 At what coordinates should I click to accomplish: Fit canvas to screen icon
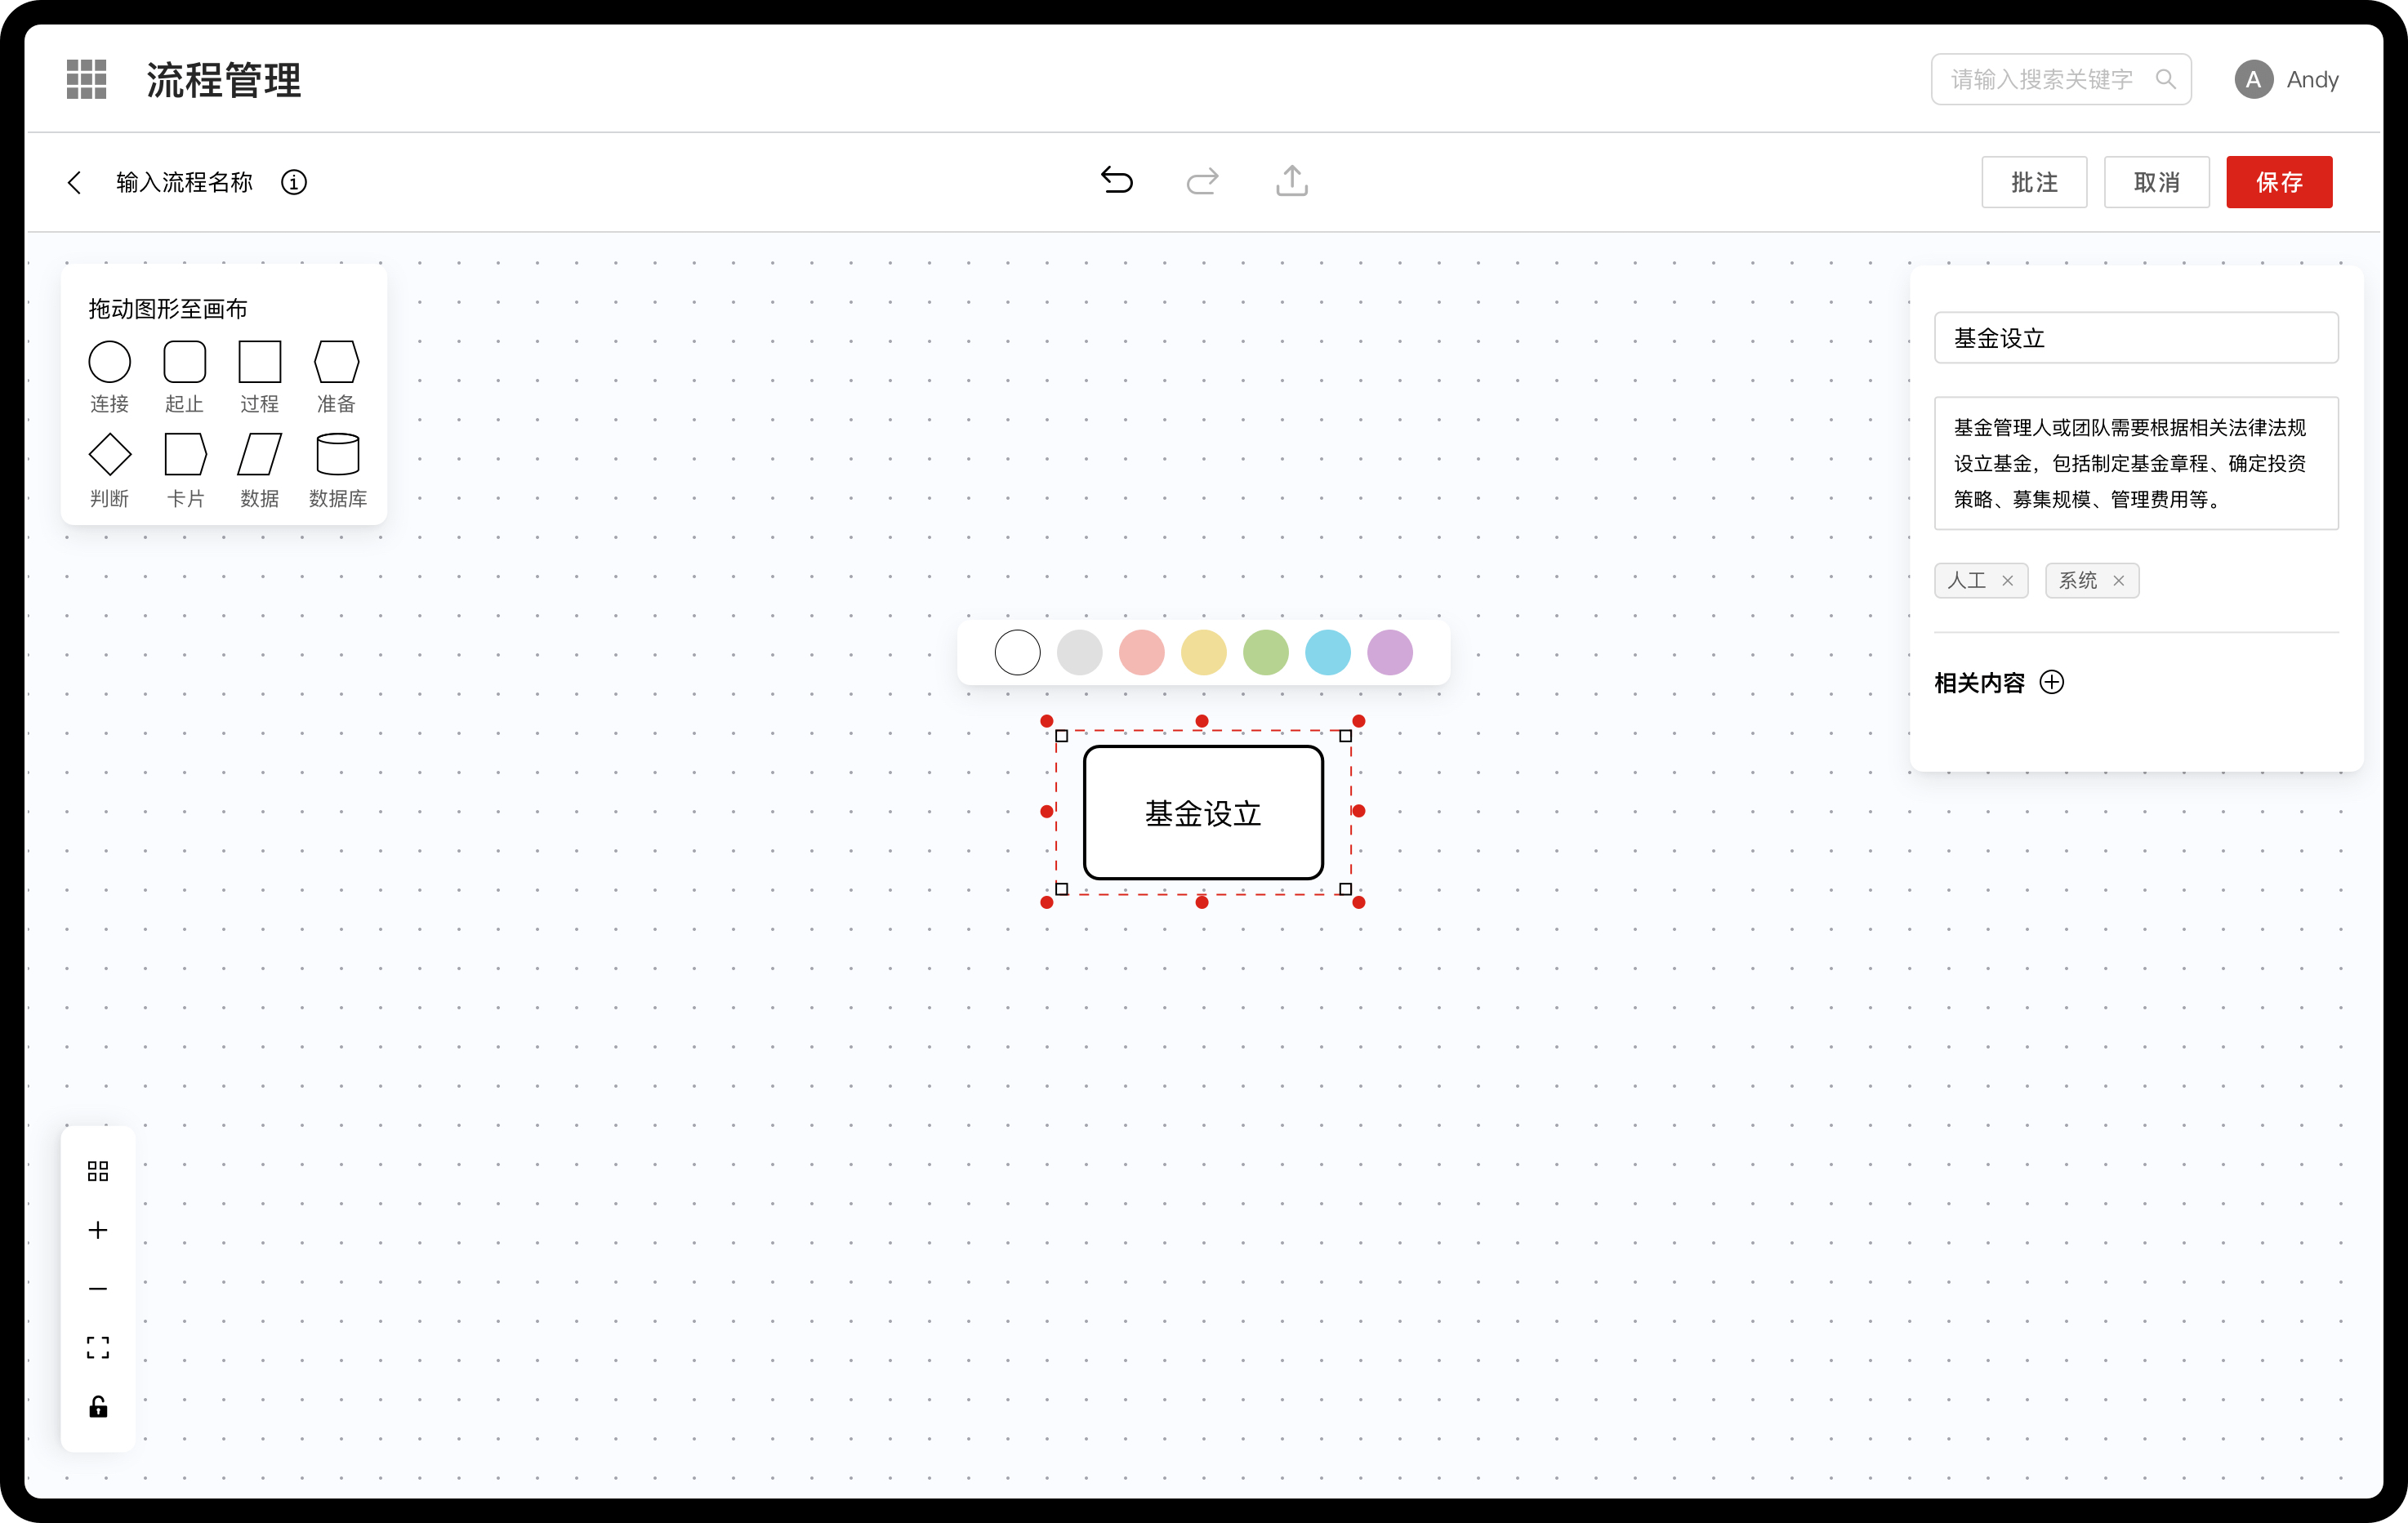coord(98,1348)
